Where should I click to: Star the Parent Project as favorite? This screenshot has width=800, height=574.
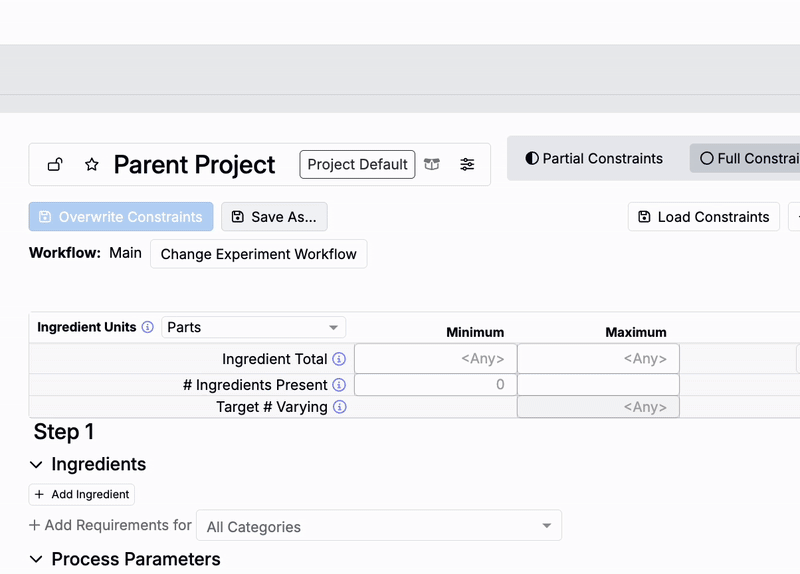point(92,165)
